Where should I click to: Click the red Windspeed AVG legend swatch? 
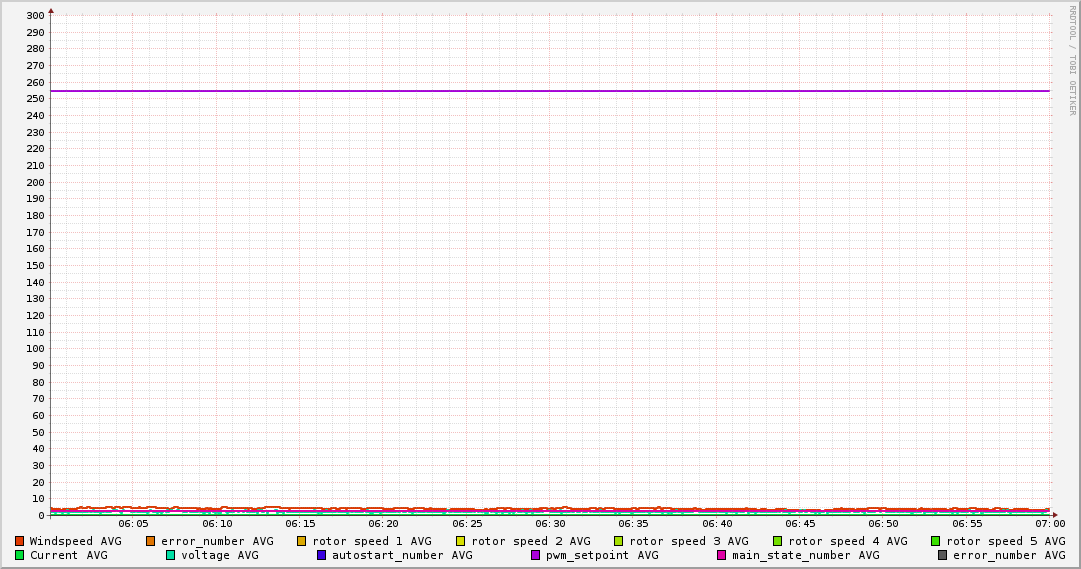point(19,541)
